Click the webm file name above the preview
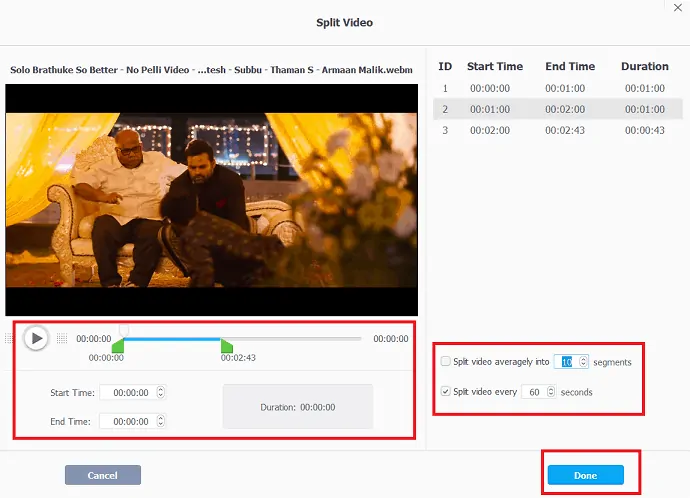The height and width of the screenshot is (498, 690). click(x=211, y=70)
